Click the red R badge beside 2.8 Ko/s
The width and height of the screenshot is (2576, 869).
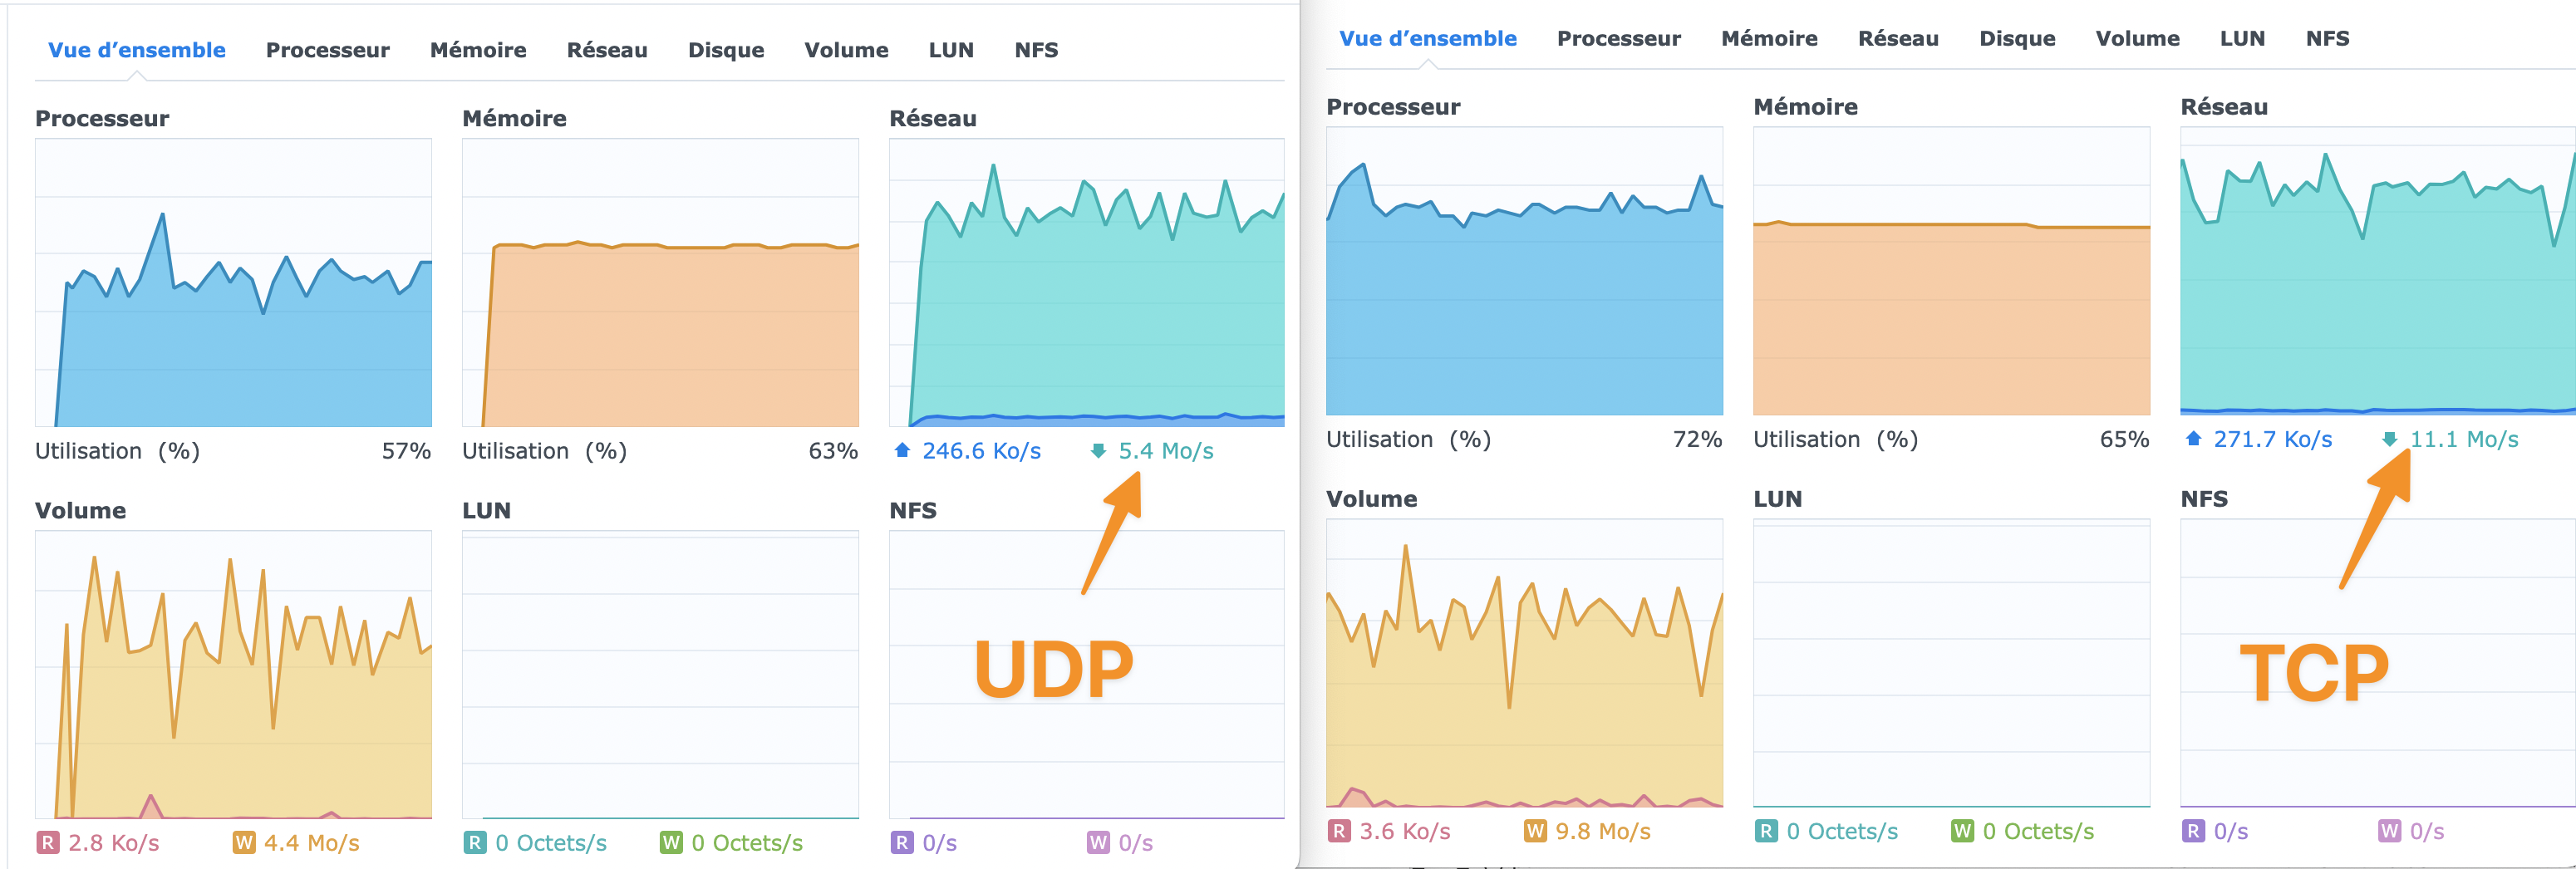[47, 843]
